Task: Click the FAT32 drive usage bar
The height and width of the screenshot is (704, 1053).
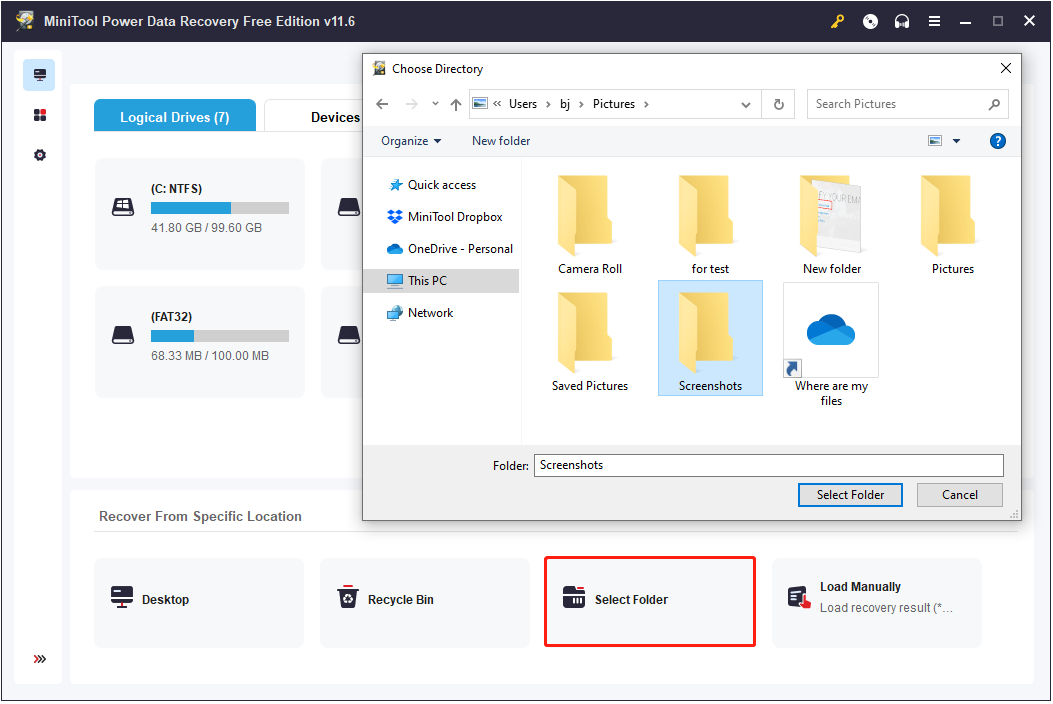Action: (x=220, y=336)
